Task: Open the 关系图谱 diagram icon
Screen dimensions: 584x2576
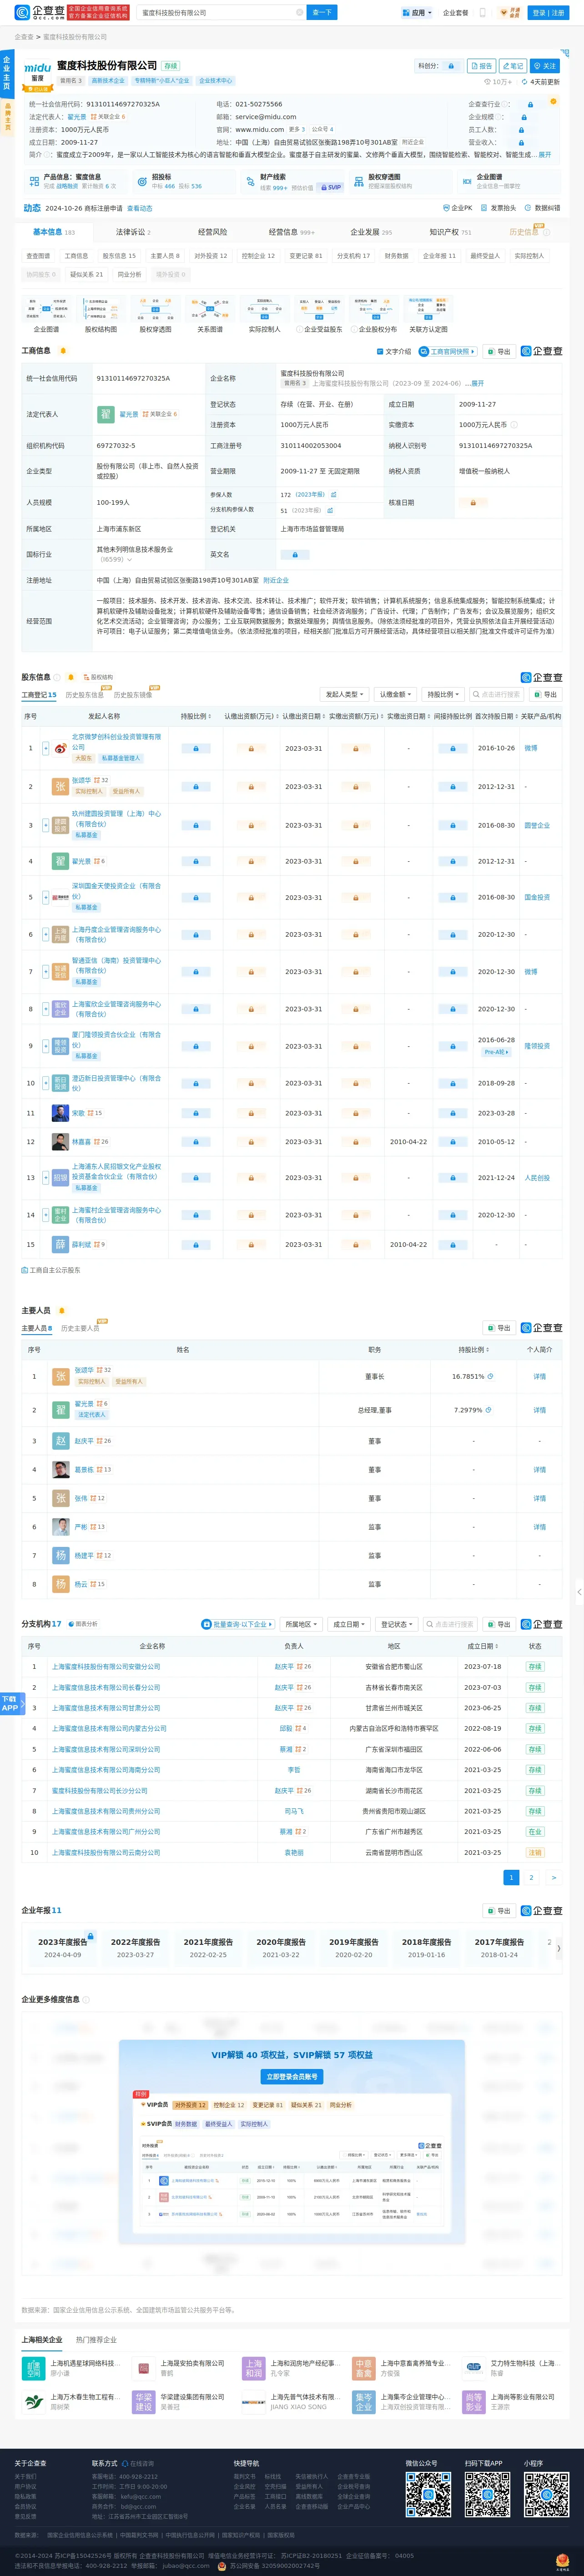Action: 210,307
